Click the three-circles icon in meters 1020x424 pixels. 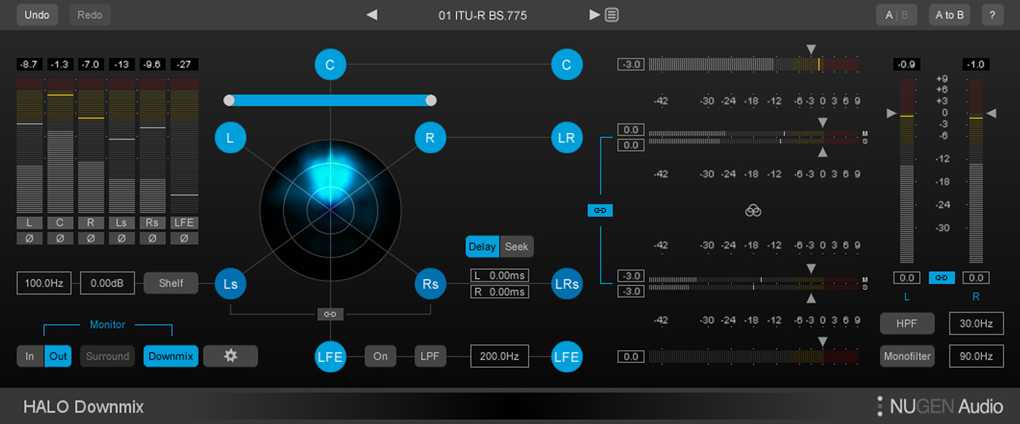753,211
